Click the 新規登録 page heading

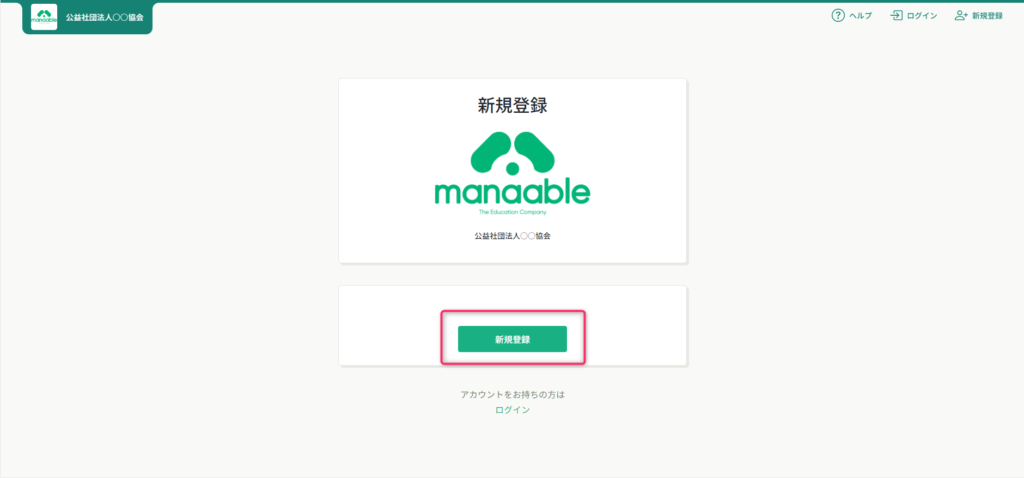click(x=513, y=106)
